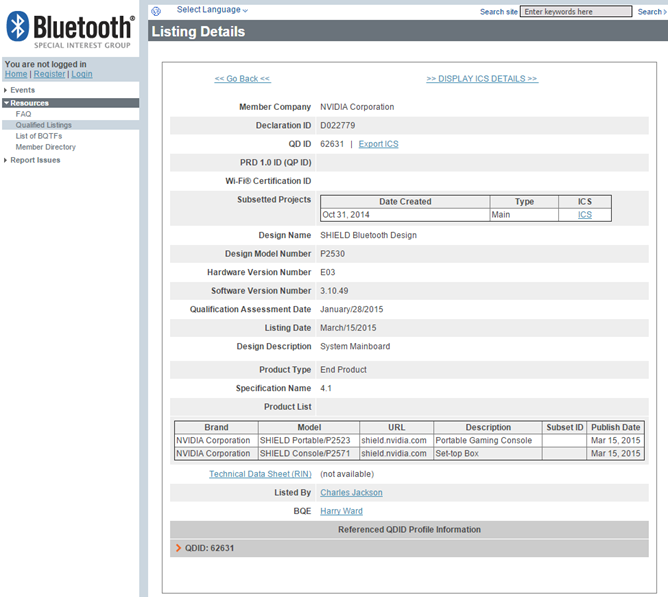Click the Go Back link
The image size is (668, 597).
tap(242, 79)
